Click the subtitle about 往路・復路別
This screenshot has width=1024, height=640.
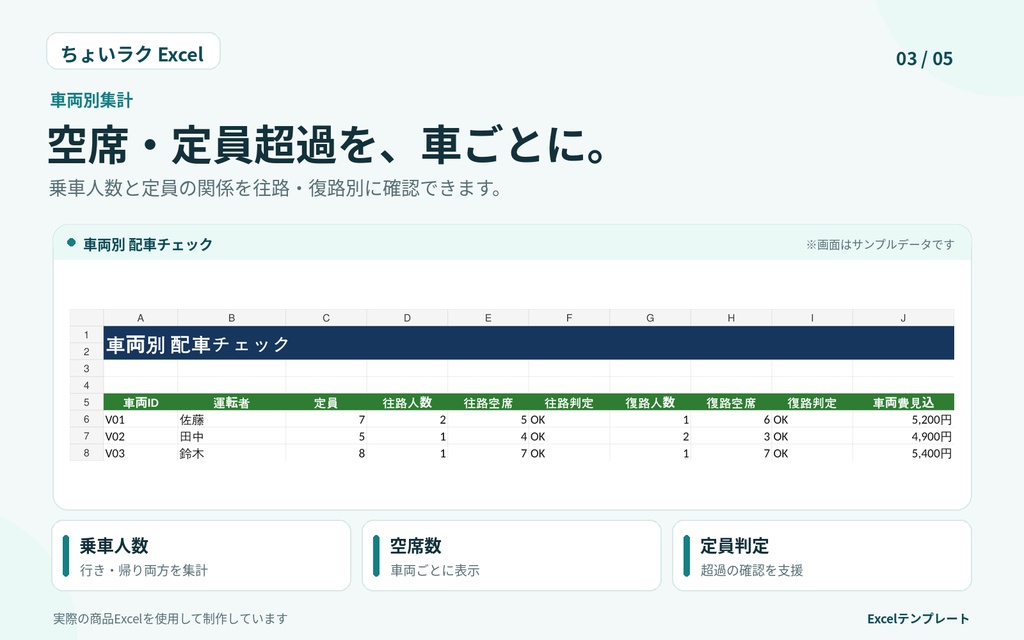[276, 188]
